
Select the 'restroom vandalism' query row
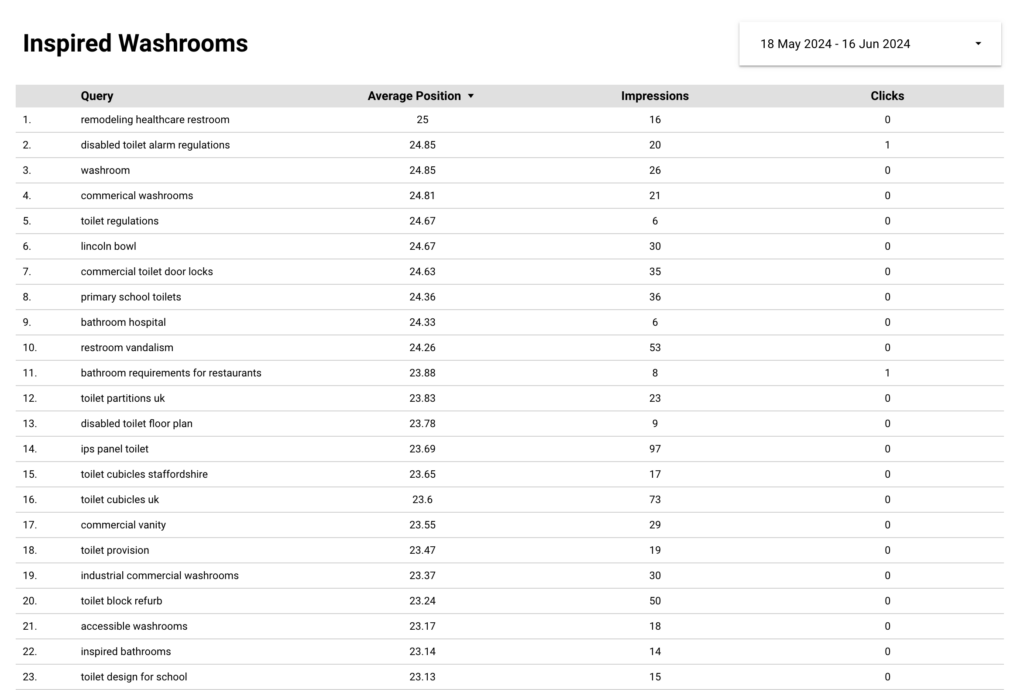[x=509, y=347]
